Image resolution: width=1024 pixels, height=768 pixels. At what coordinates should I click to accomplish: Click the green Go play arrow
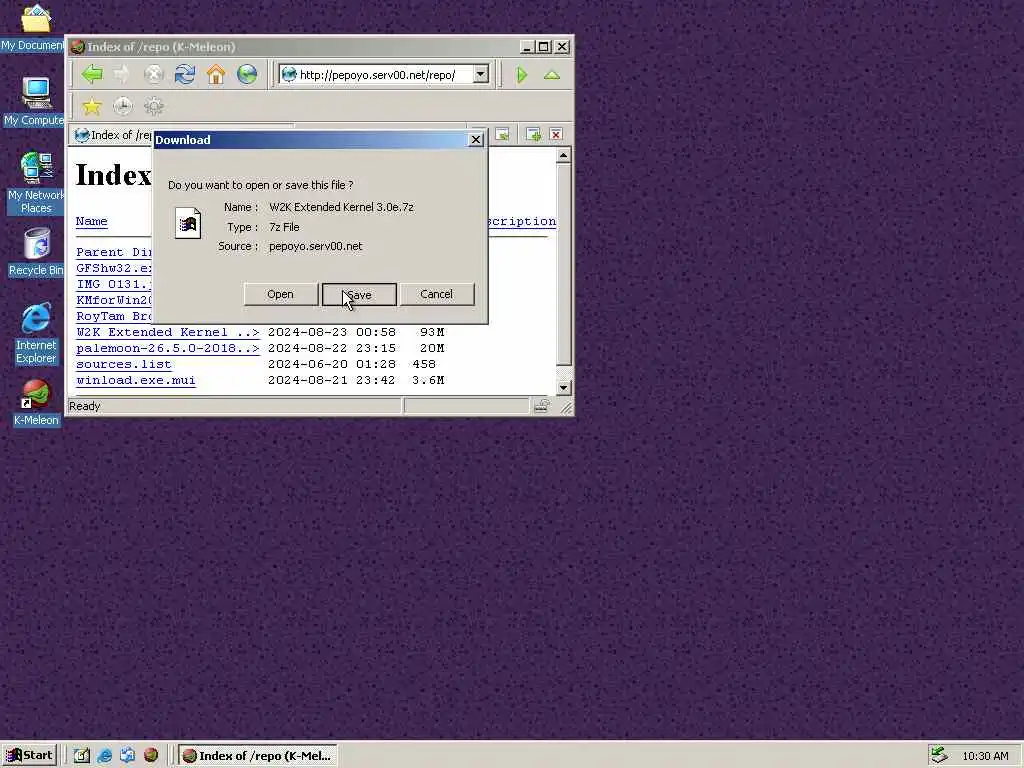pyautogui.click(x=521, y=75)
